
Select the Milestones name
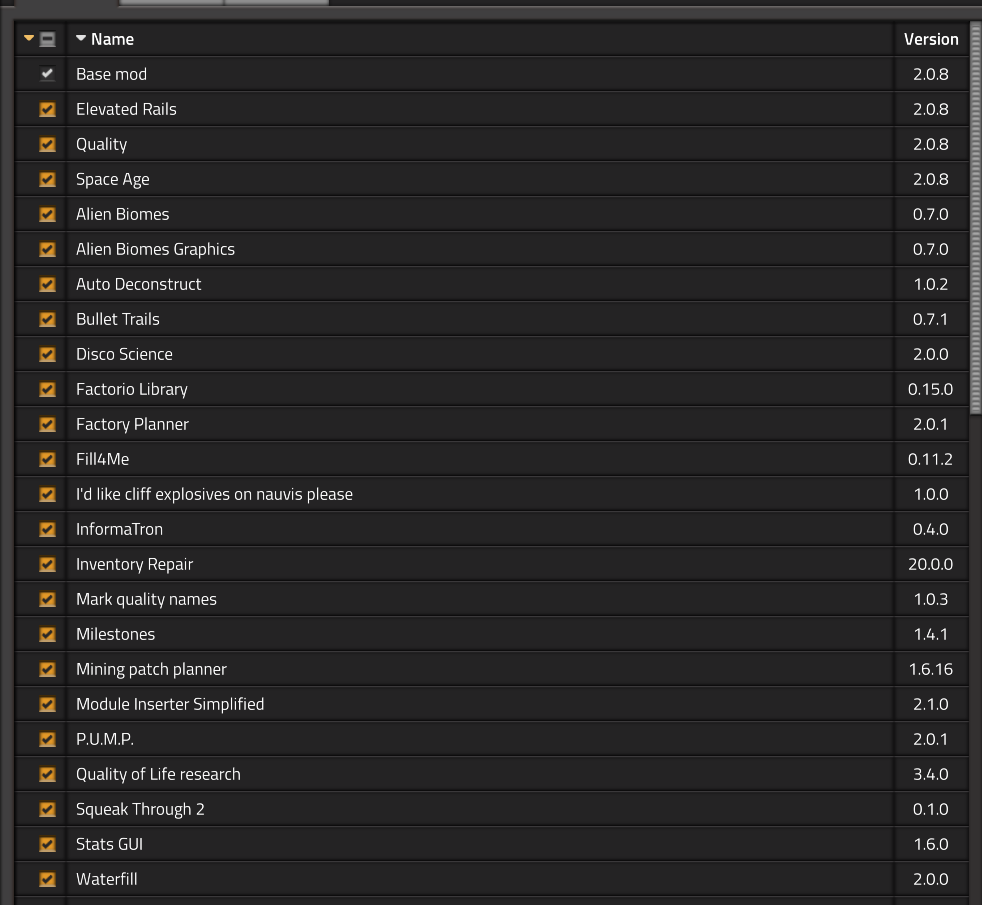pyautogui.click(x=115, y=634)
